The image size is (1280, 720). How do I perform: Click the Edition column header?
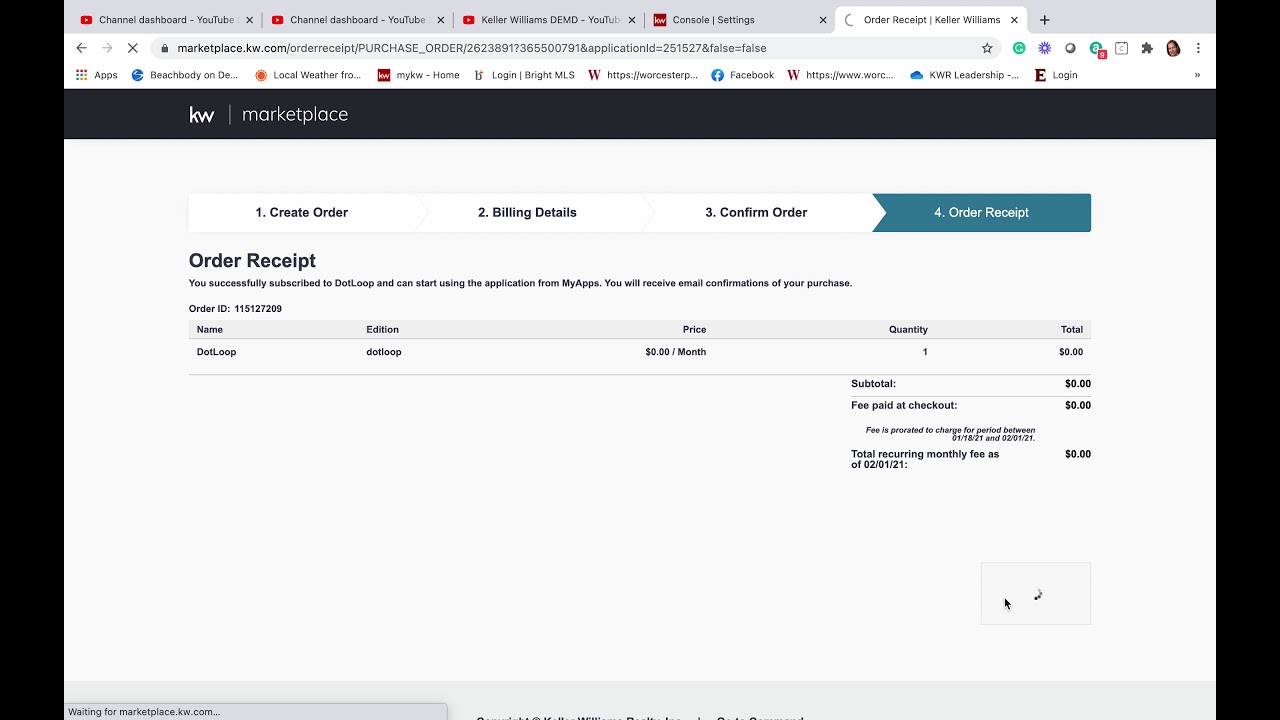(x=382, y=329)
